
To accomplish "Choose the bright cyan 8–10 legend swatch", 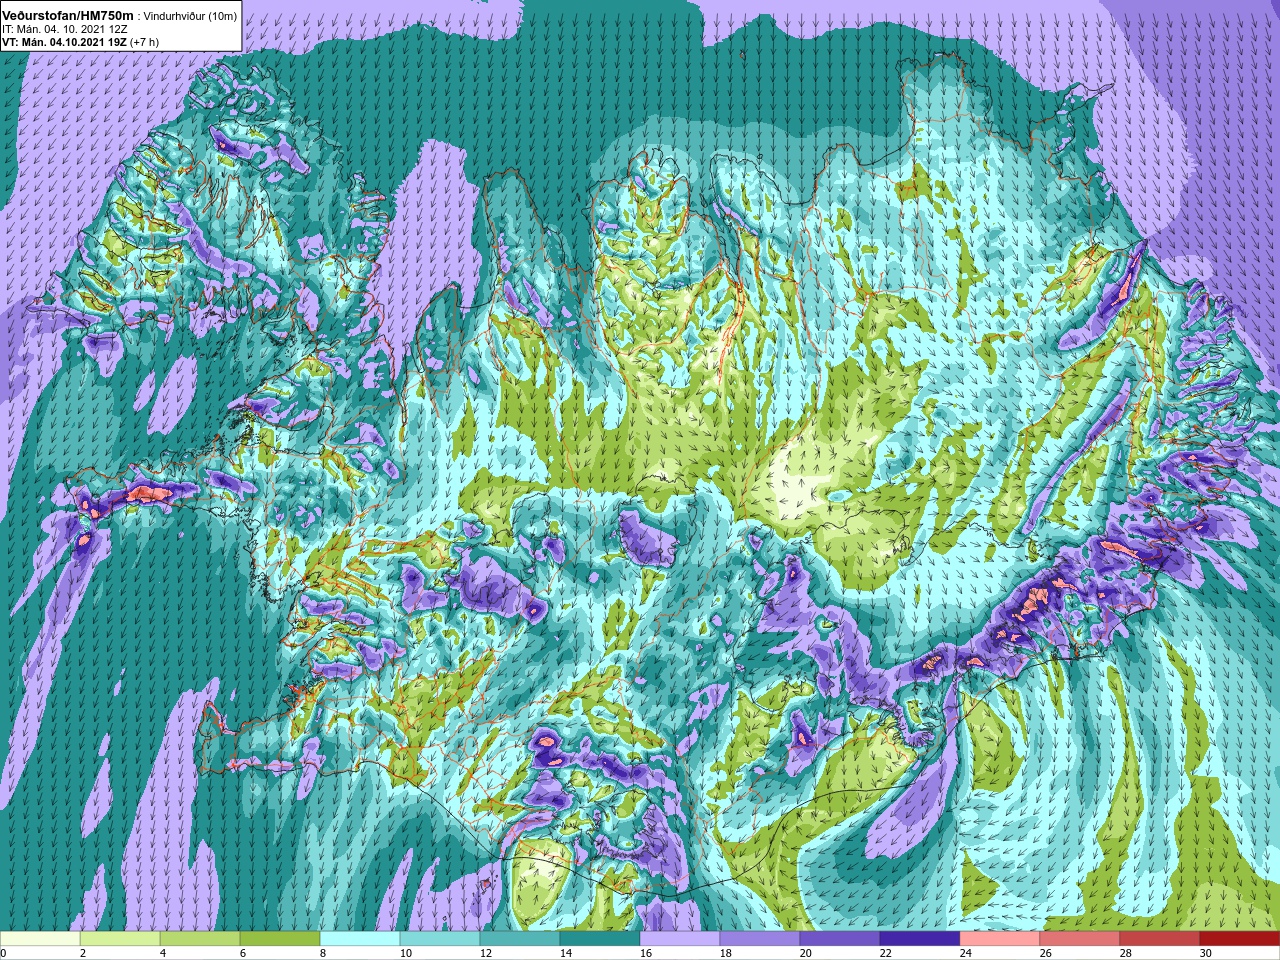I will [x=360, y=939].
